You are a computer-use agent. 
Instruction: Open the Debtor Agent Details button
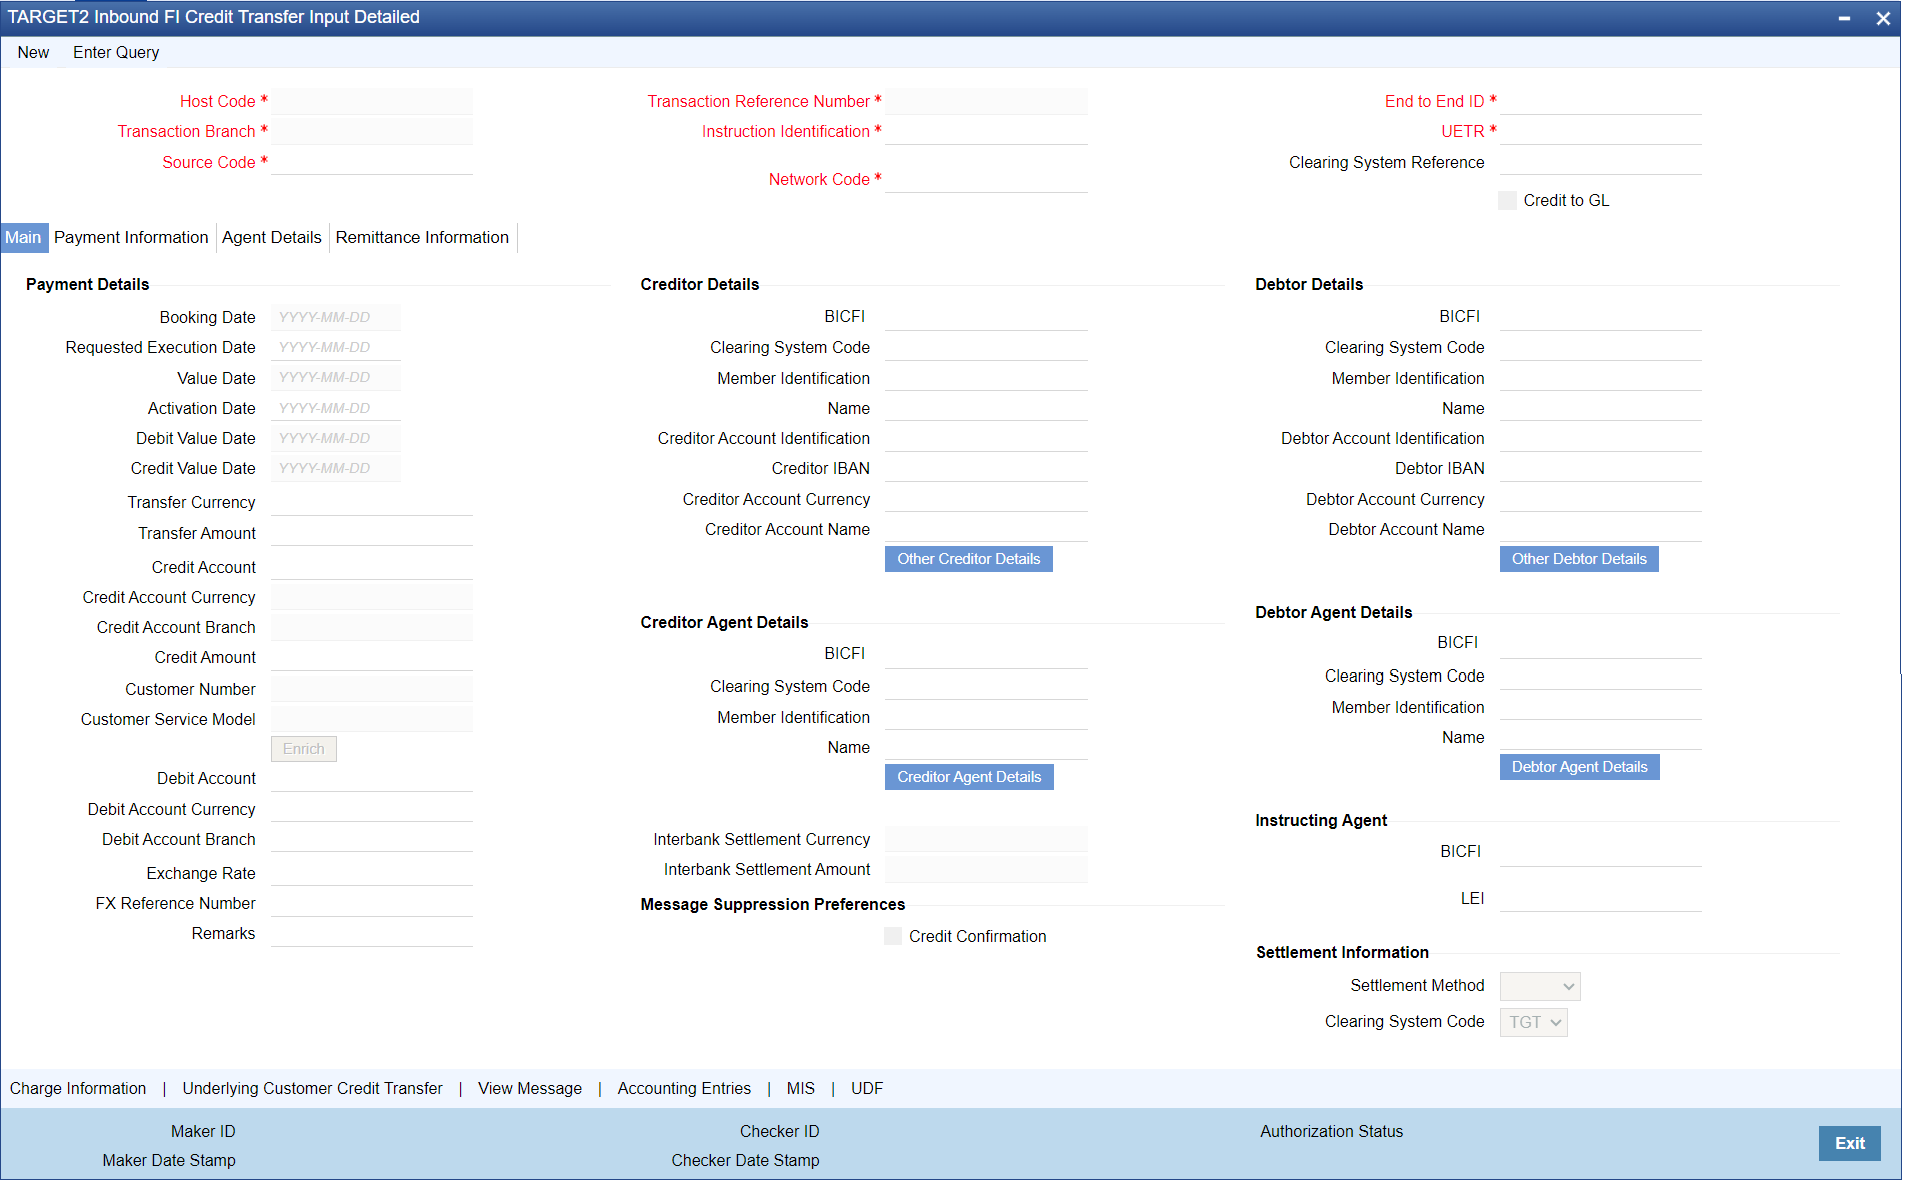coord(1580,767)
